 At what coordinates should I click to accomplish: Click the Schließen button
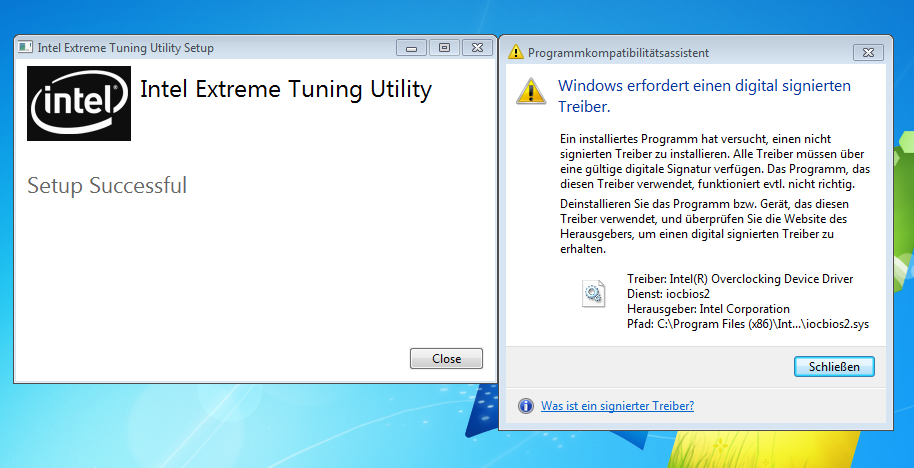[x=834, y=367]
